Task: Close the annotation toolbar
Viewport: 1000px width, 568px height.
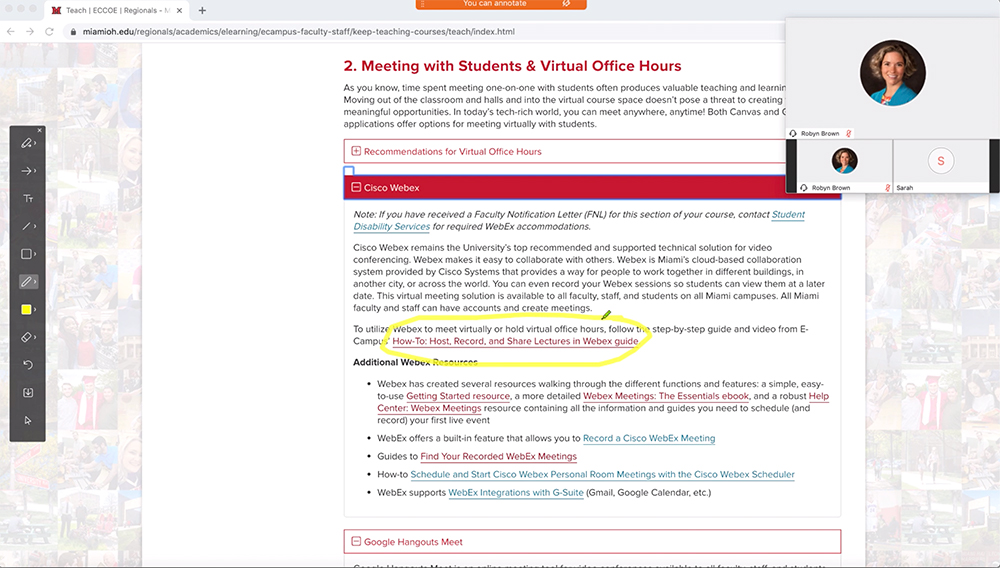Action: pos(40,130)
